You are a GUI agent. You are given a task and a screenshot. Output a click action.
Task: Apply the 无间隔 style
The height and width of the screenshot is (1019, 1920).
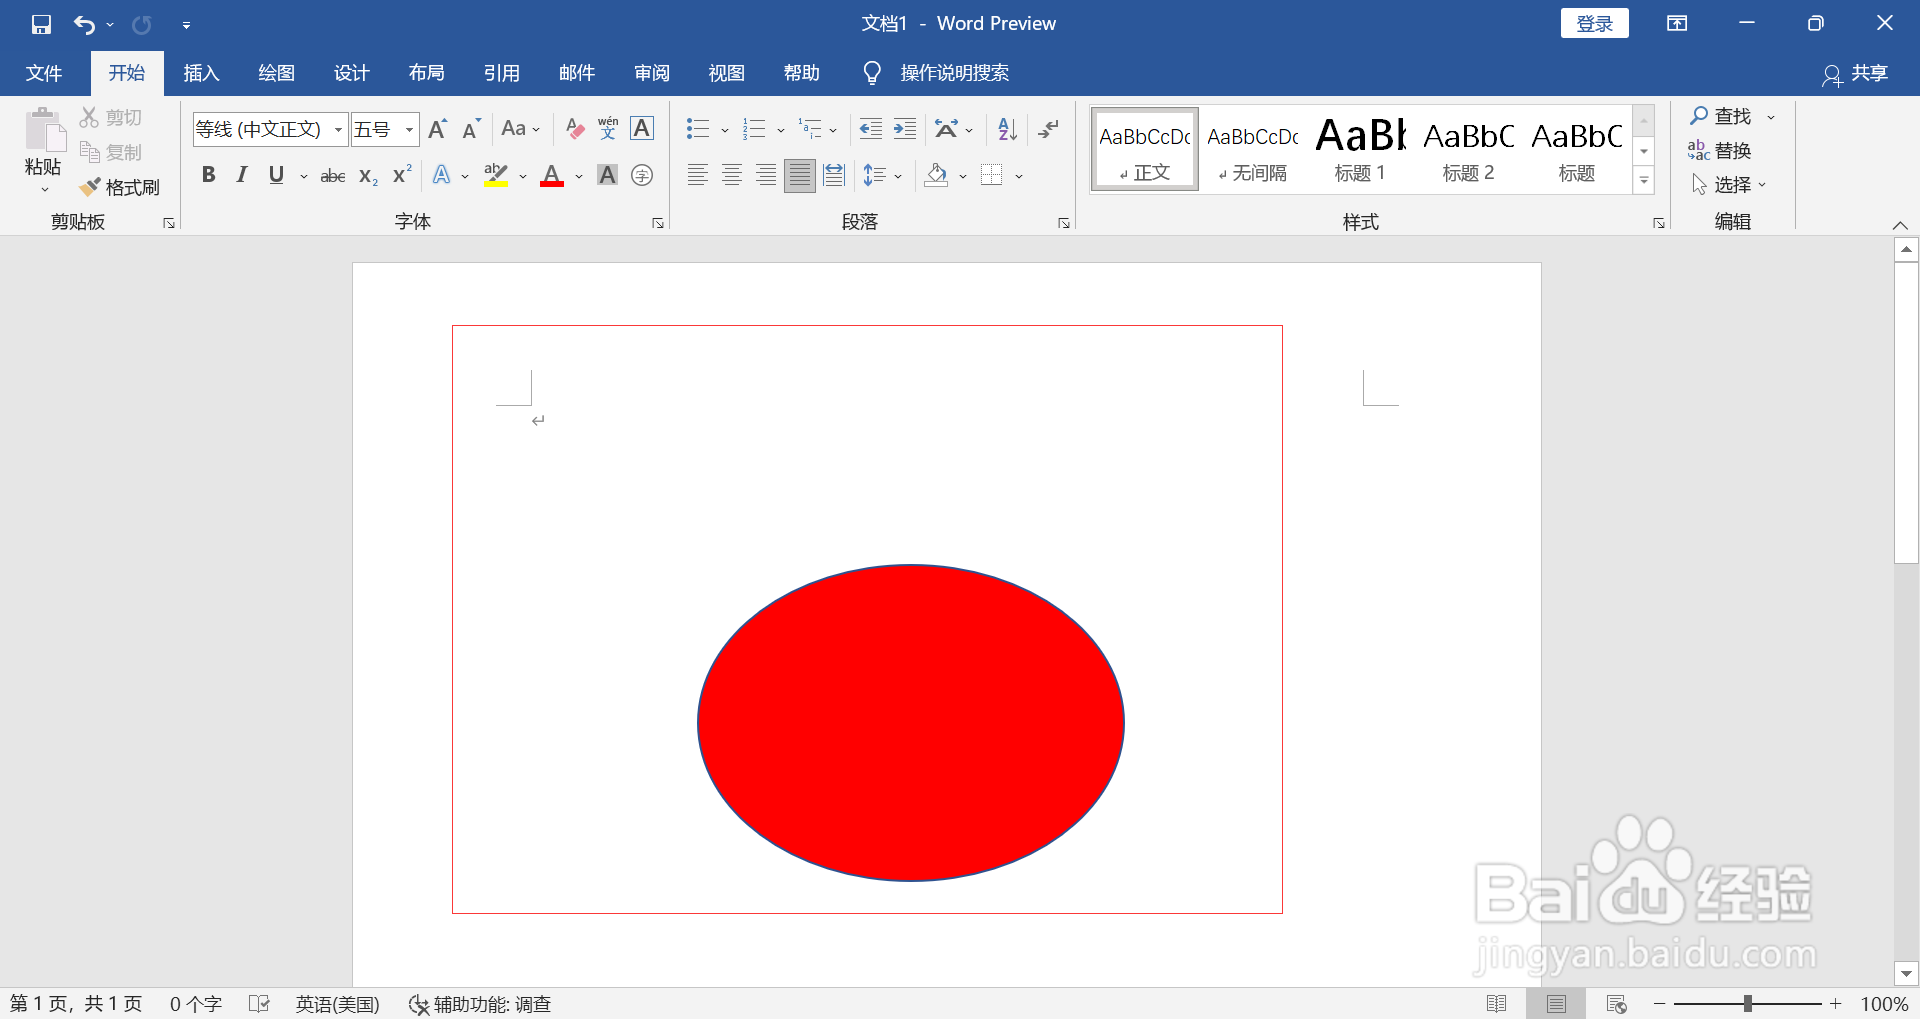pos(1252,149)
